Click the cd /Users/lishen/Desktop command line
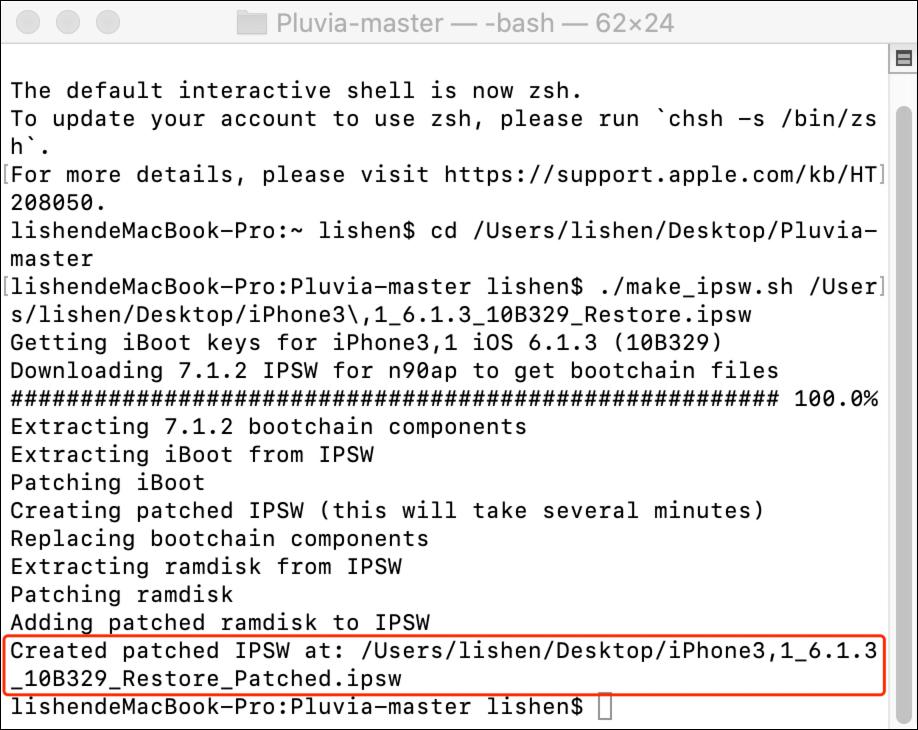 point(600,230)
